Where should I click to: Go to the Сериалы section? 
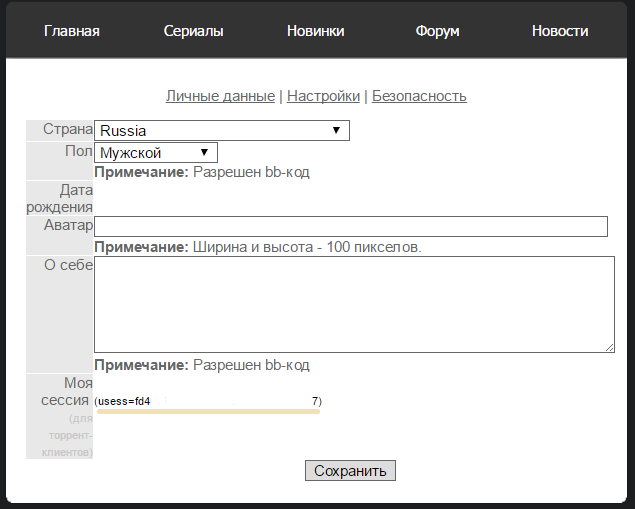(194, 31)
